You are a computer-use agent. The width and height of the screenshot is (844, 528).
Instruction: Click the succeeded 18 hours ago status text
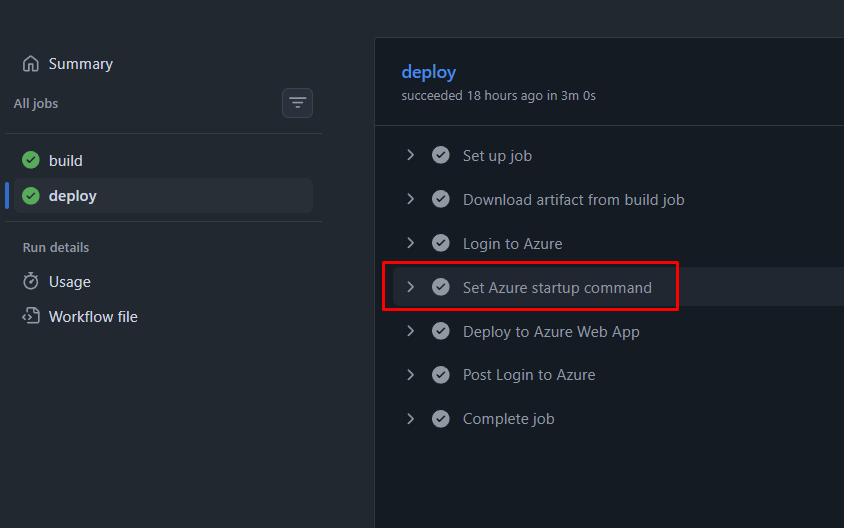pos(498,95)
